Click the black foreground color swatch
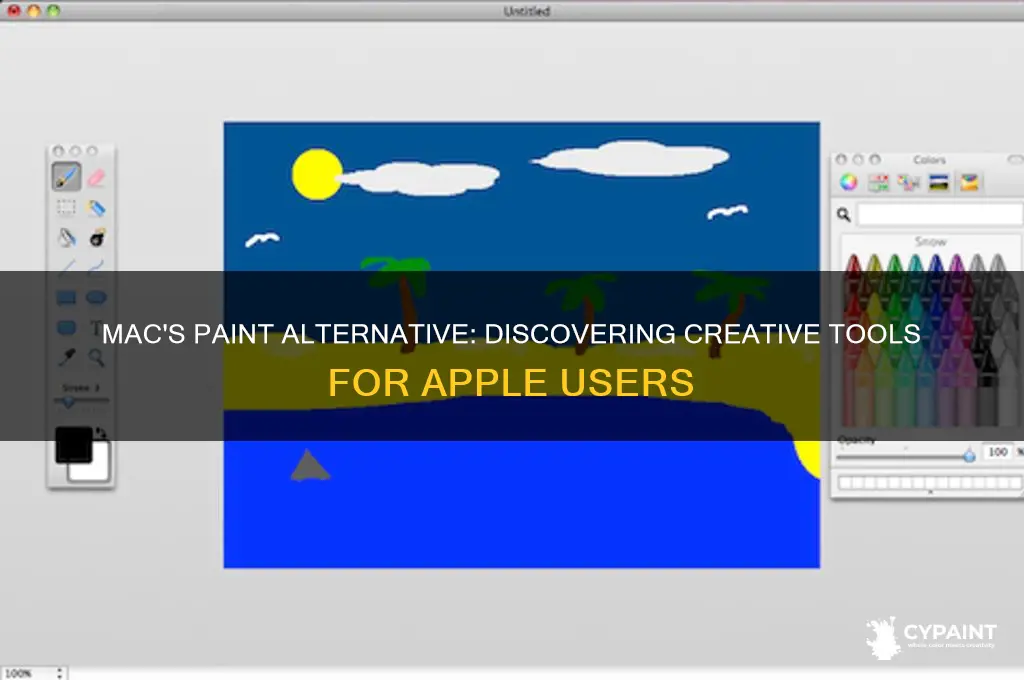 73,444
